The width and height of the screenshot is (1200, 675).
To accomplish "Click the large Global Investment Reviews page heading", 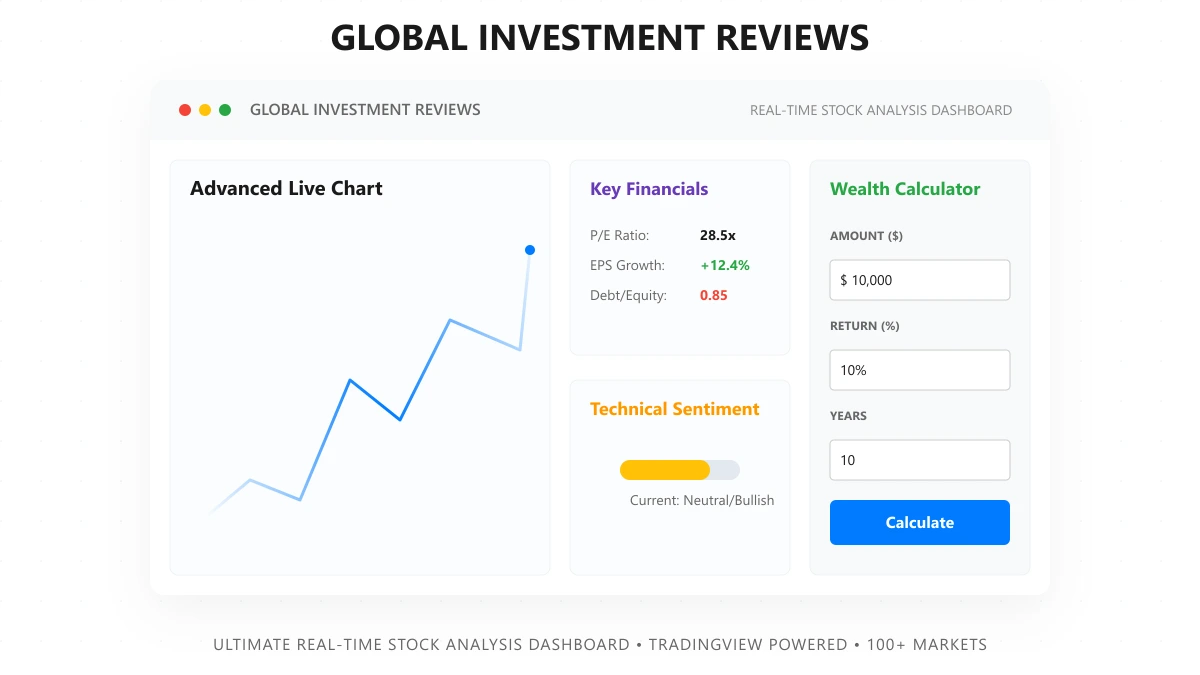I will click(600, 38).
